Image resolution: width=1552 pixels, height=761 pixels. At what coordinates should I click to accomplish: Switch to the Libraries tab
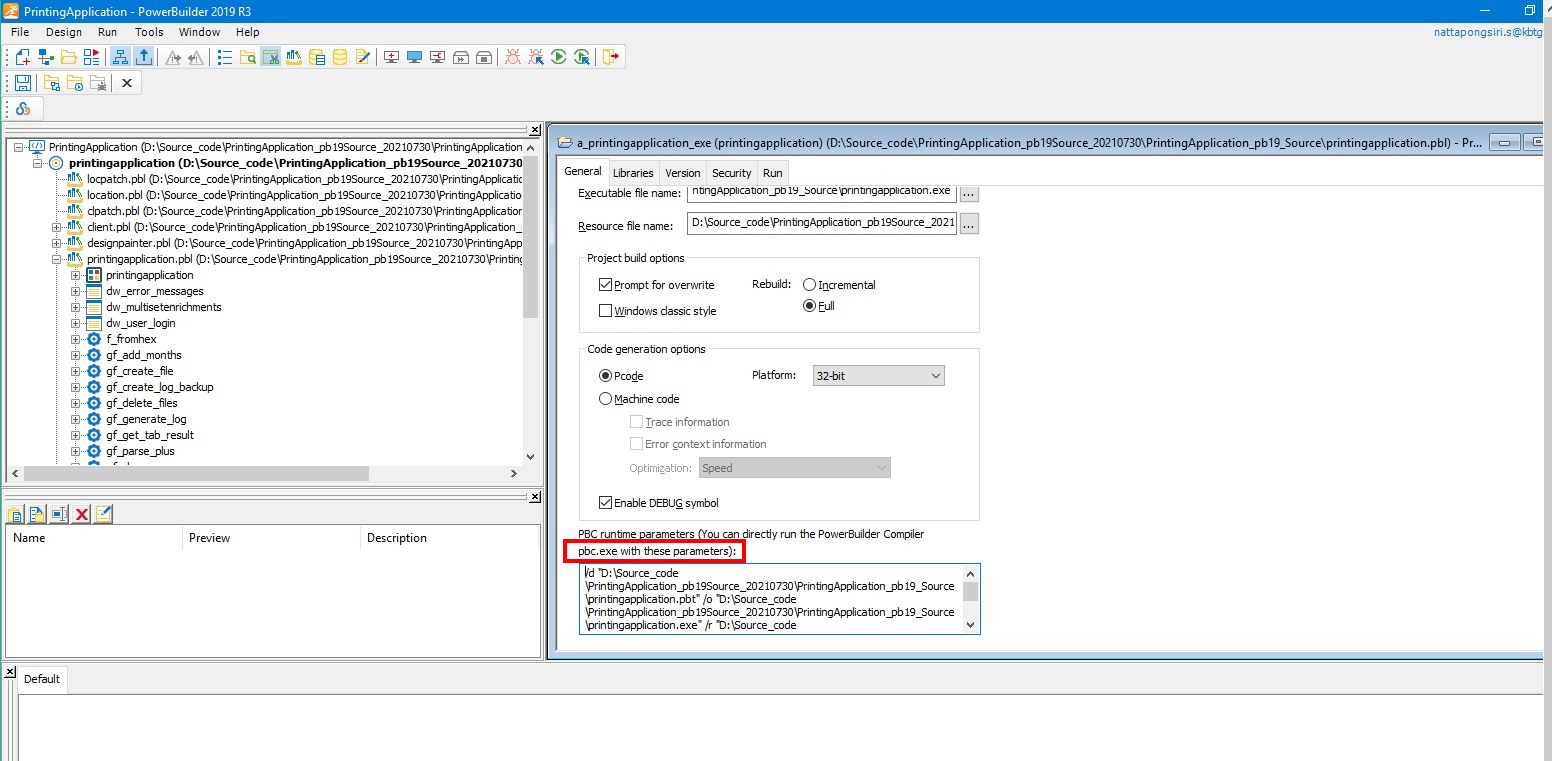click(x=633, y=173)
